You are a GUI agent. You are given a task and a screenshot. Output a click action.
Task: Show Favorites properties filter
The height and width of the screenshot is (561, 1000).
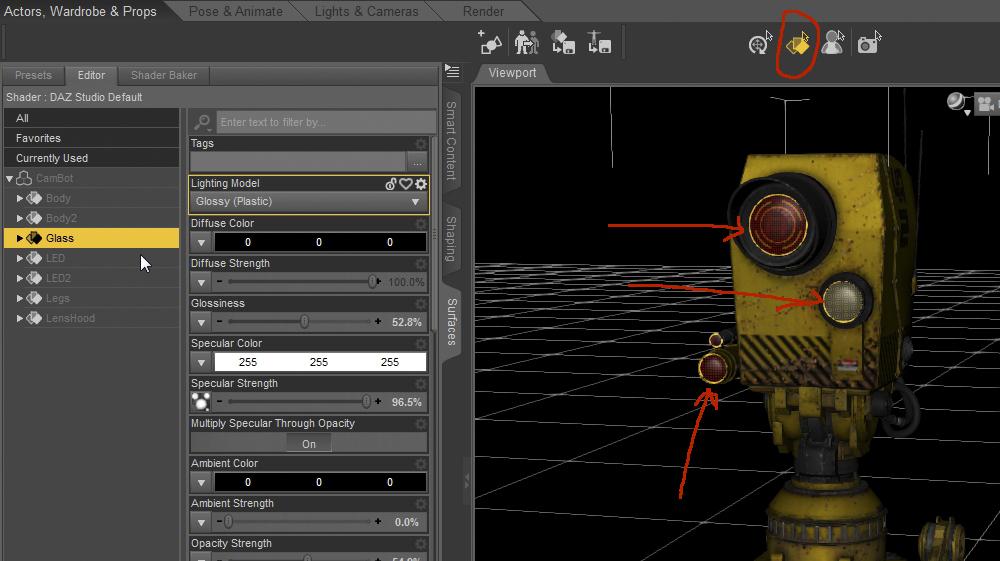coord(92,138)
